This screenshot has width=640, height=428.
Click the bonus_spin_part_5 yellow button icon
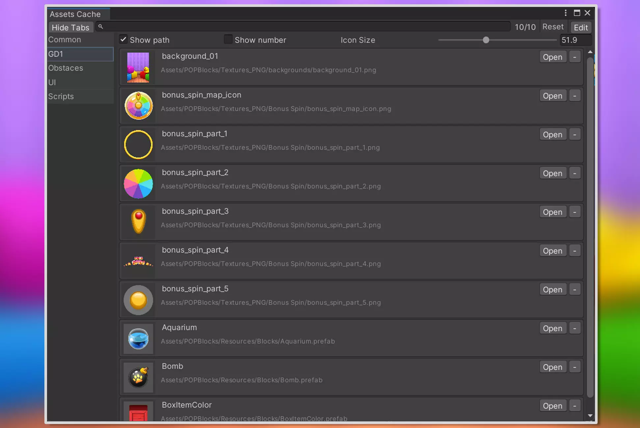(138, 300)
